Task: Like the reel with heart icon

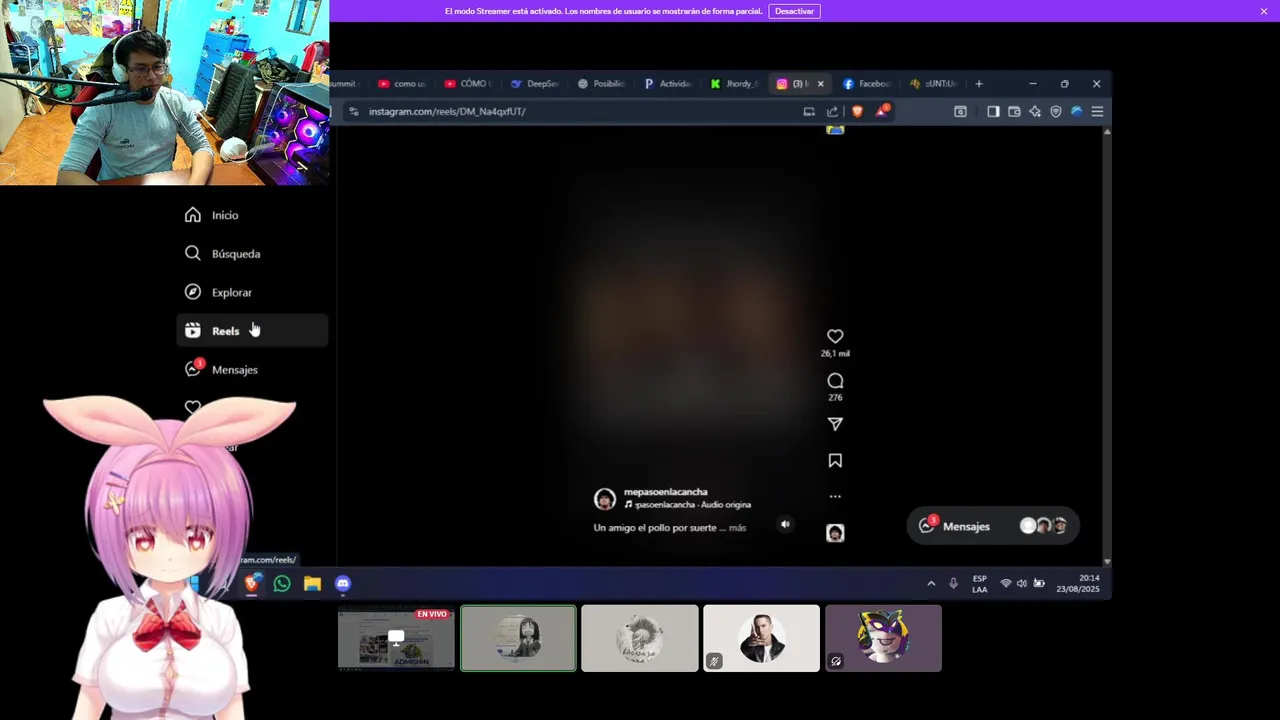Action: [835, 336]
